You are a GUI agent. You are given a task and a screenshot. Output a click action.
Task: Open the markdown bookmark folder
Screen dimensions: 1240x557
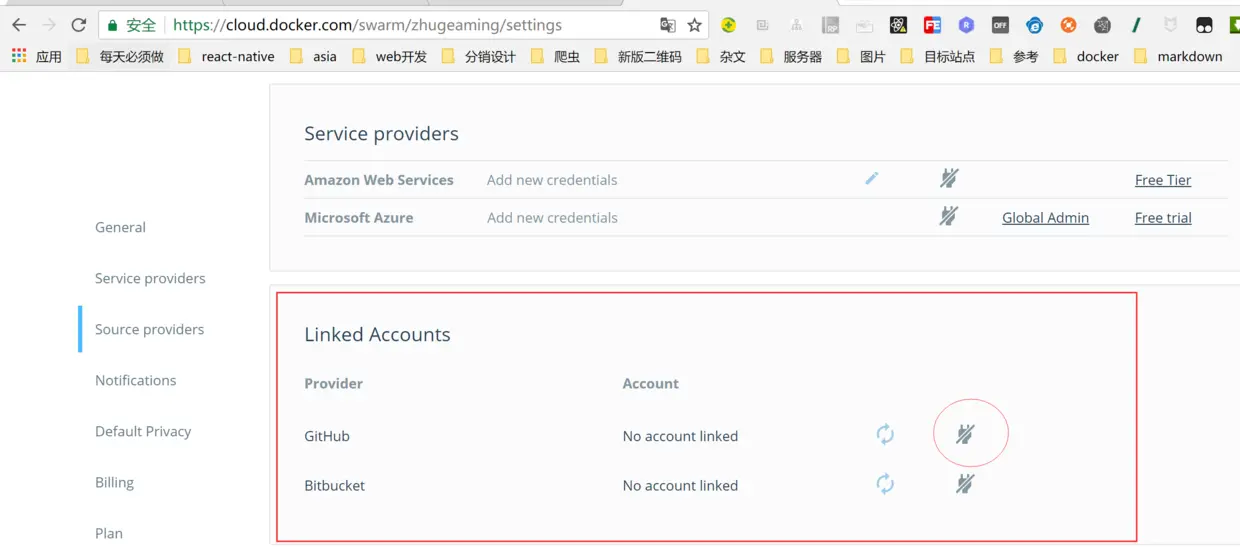(x=1178, y=56)
